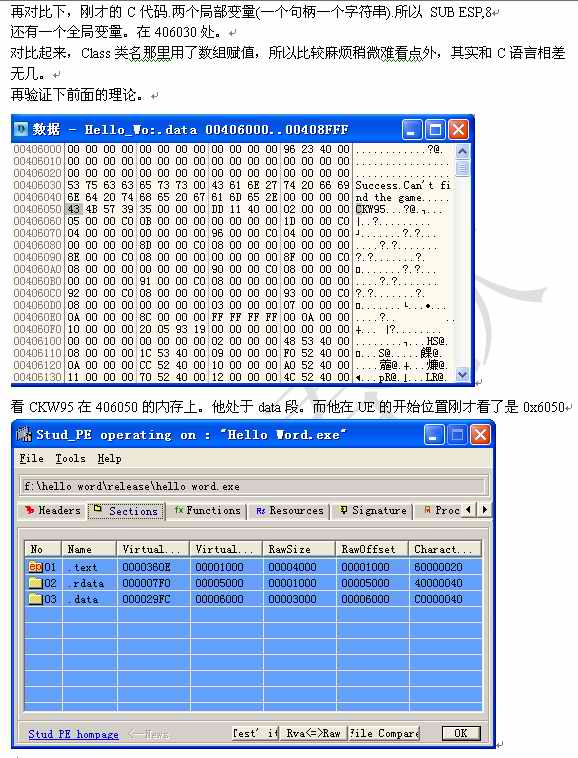
Task: Click the OK button
Action: pos(461,733)
